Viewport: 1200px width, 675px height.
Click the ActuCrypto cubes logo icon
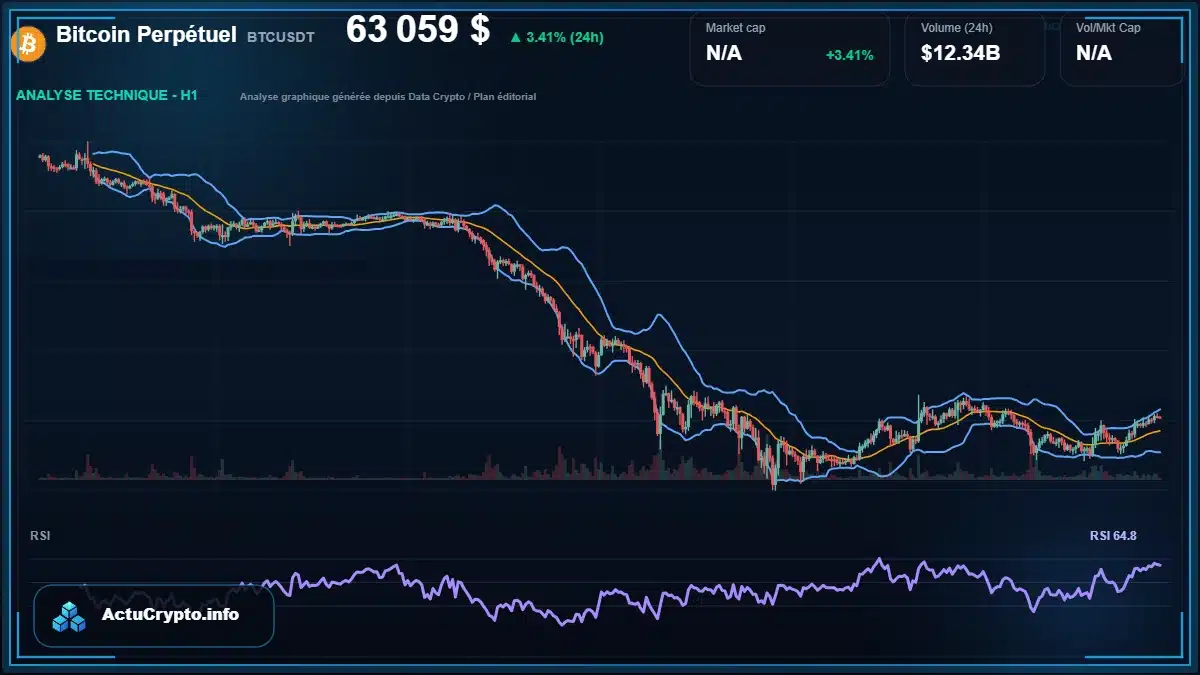70,617
